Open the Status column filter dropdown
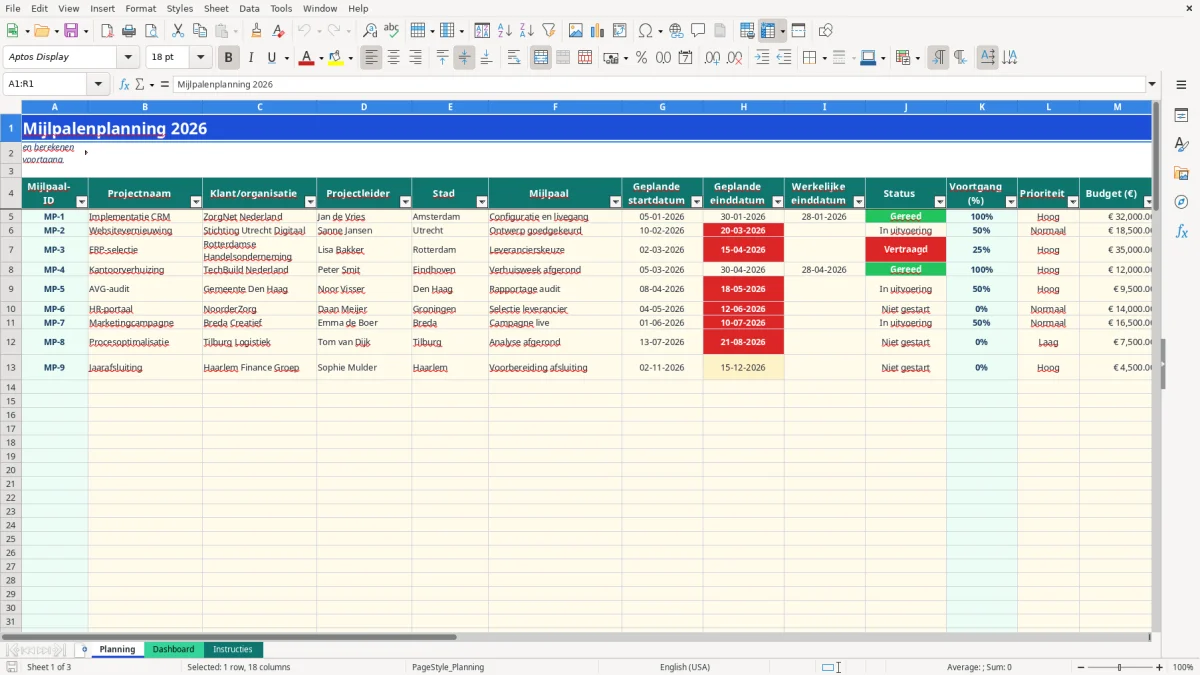Screen dimensions: 1200x675 click(x=939, y=202)
